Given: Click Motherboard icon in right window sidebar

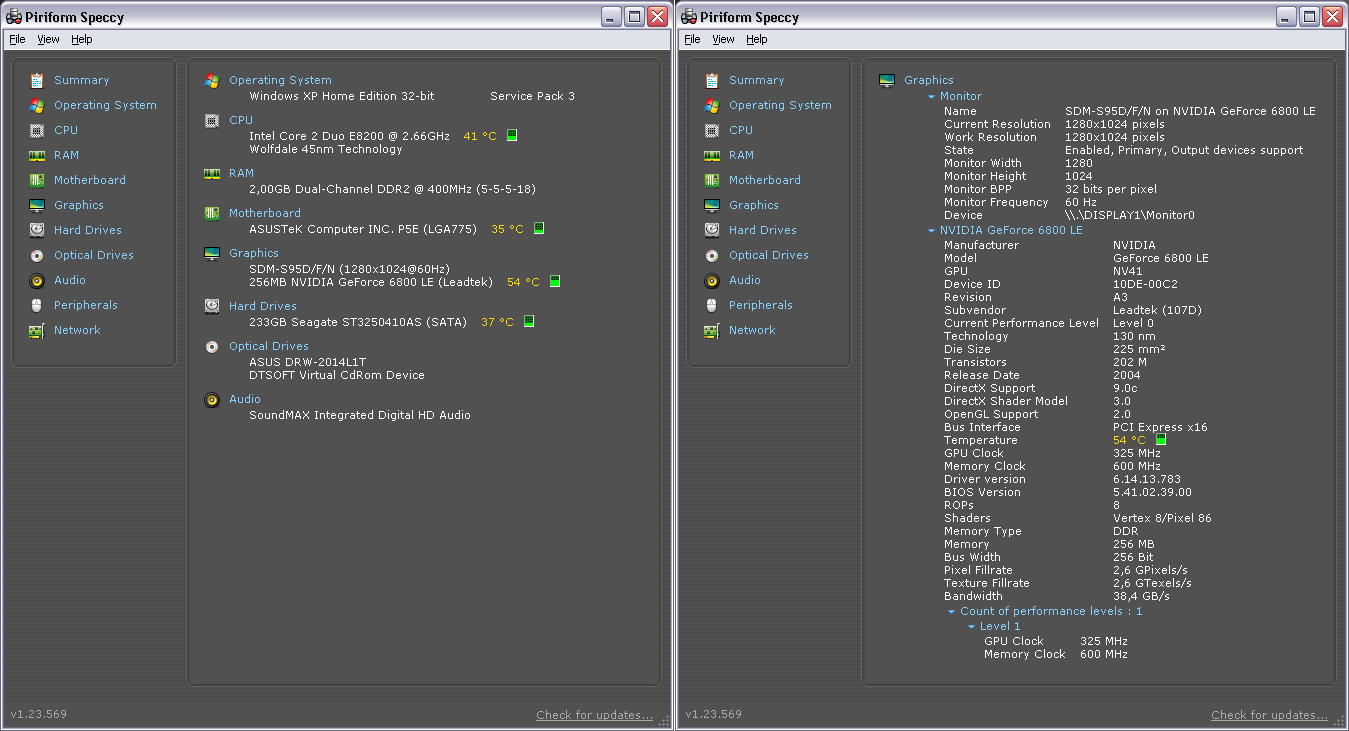Looking at the screenshot, I should point(712,180).
